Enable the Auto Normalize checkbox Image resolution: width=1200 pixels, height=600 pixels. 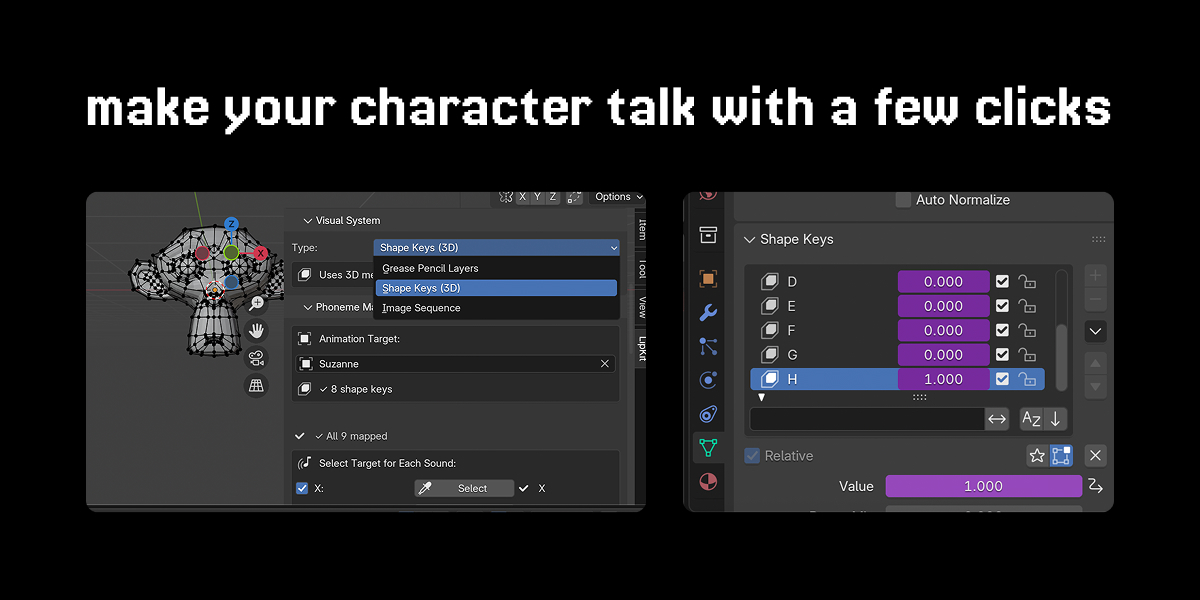click(x=903, y=200)
